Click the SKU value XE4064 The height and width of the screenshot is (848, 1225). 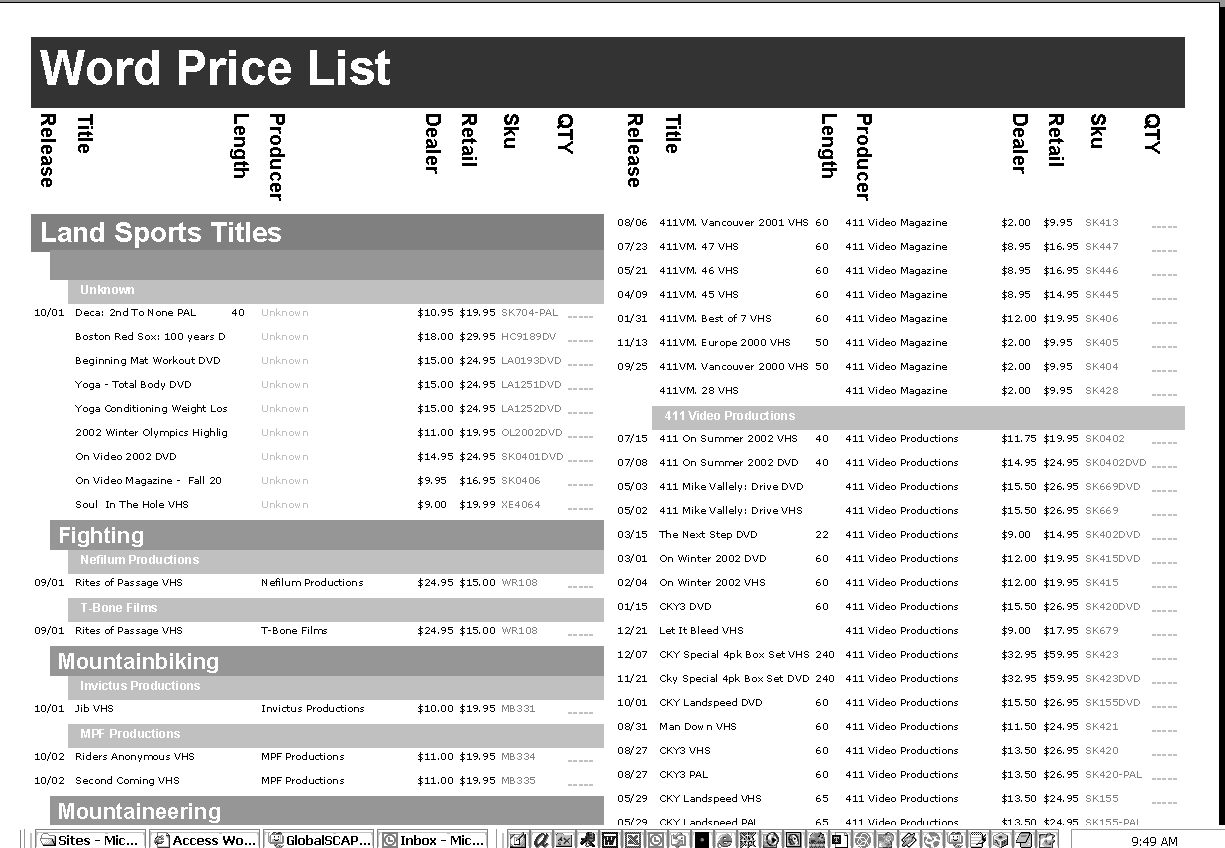coord(521,505)
